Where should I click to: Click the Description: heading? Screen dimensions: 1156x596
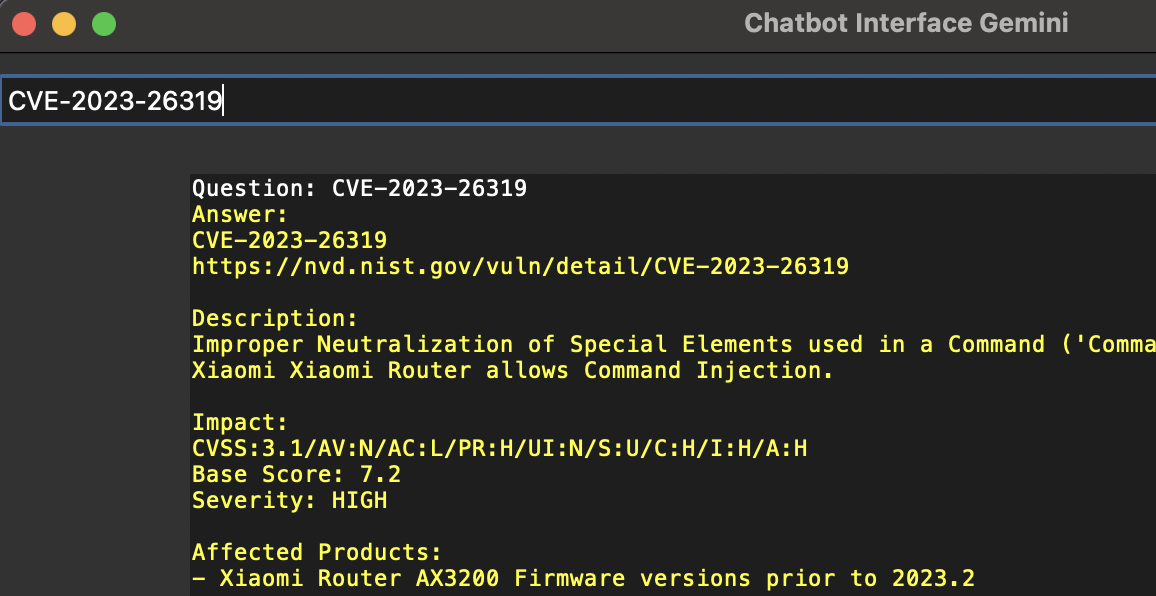tap(275, 318)
